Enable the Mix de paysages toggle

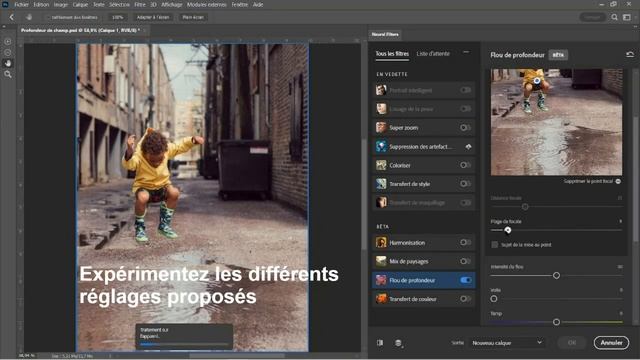point(465,261)
